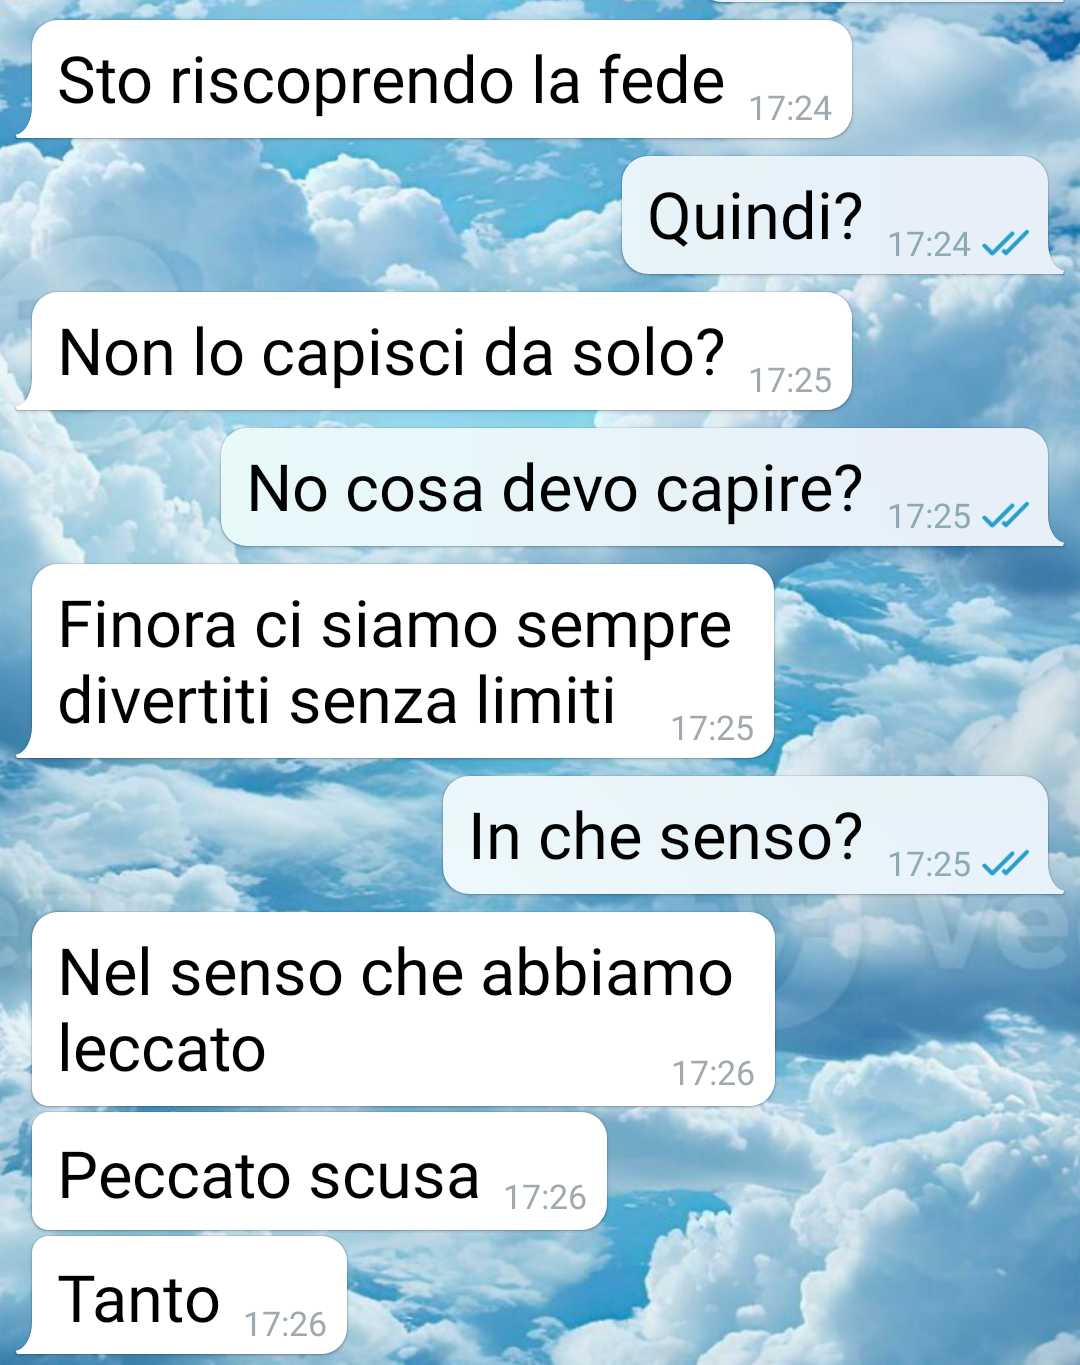
Task: Click the read-receipt checkmarks beside 'Quindi?'
Action: click(x=1005, y=243)
